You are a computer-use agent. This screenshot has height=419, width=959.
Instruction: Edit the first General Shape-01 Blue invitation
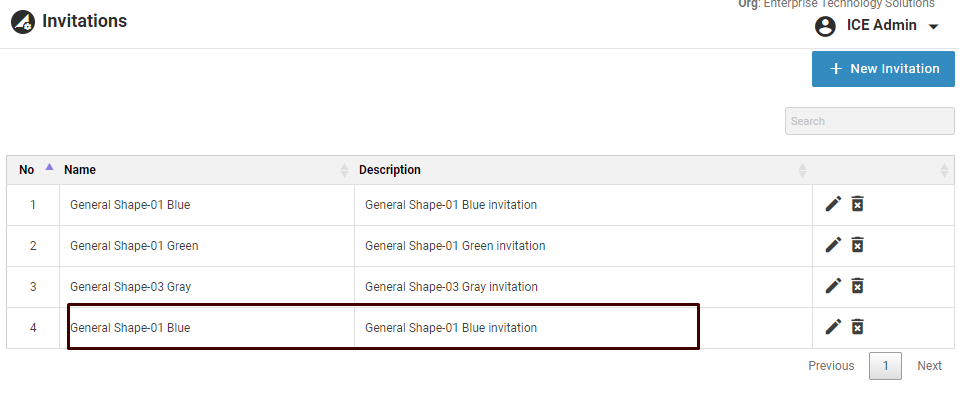(x=833, y=204)
